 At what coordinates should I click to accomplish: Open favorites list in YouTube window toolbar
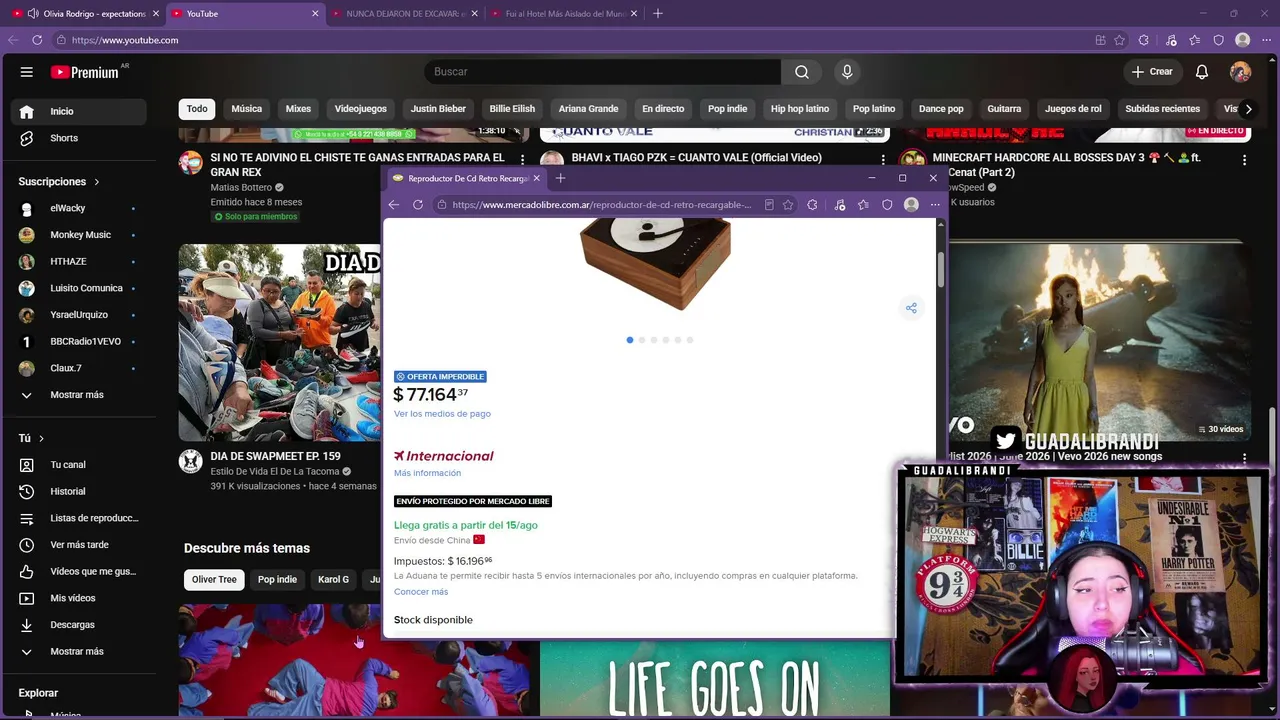pos(1195,40)
